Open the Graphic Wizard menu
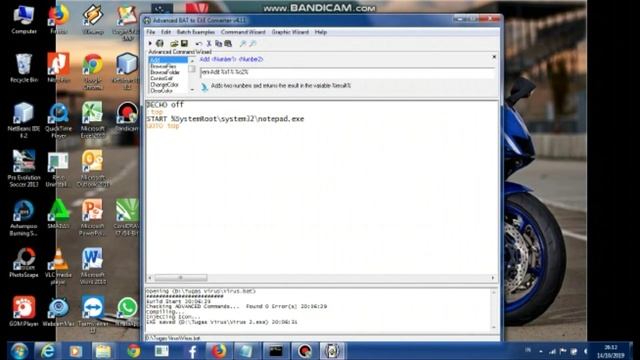 tap(290, 32)
